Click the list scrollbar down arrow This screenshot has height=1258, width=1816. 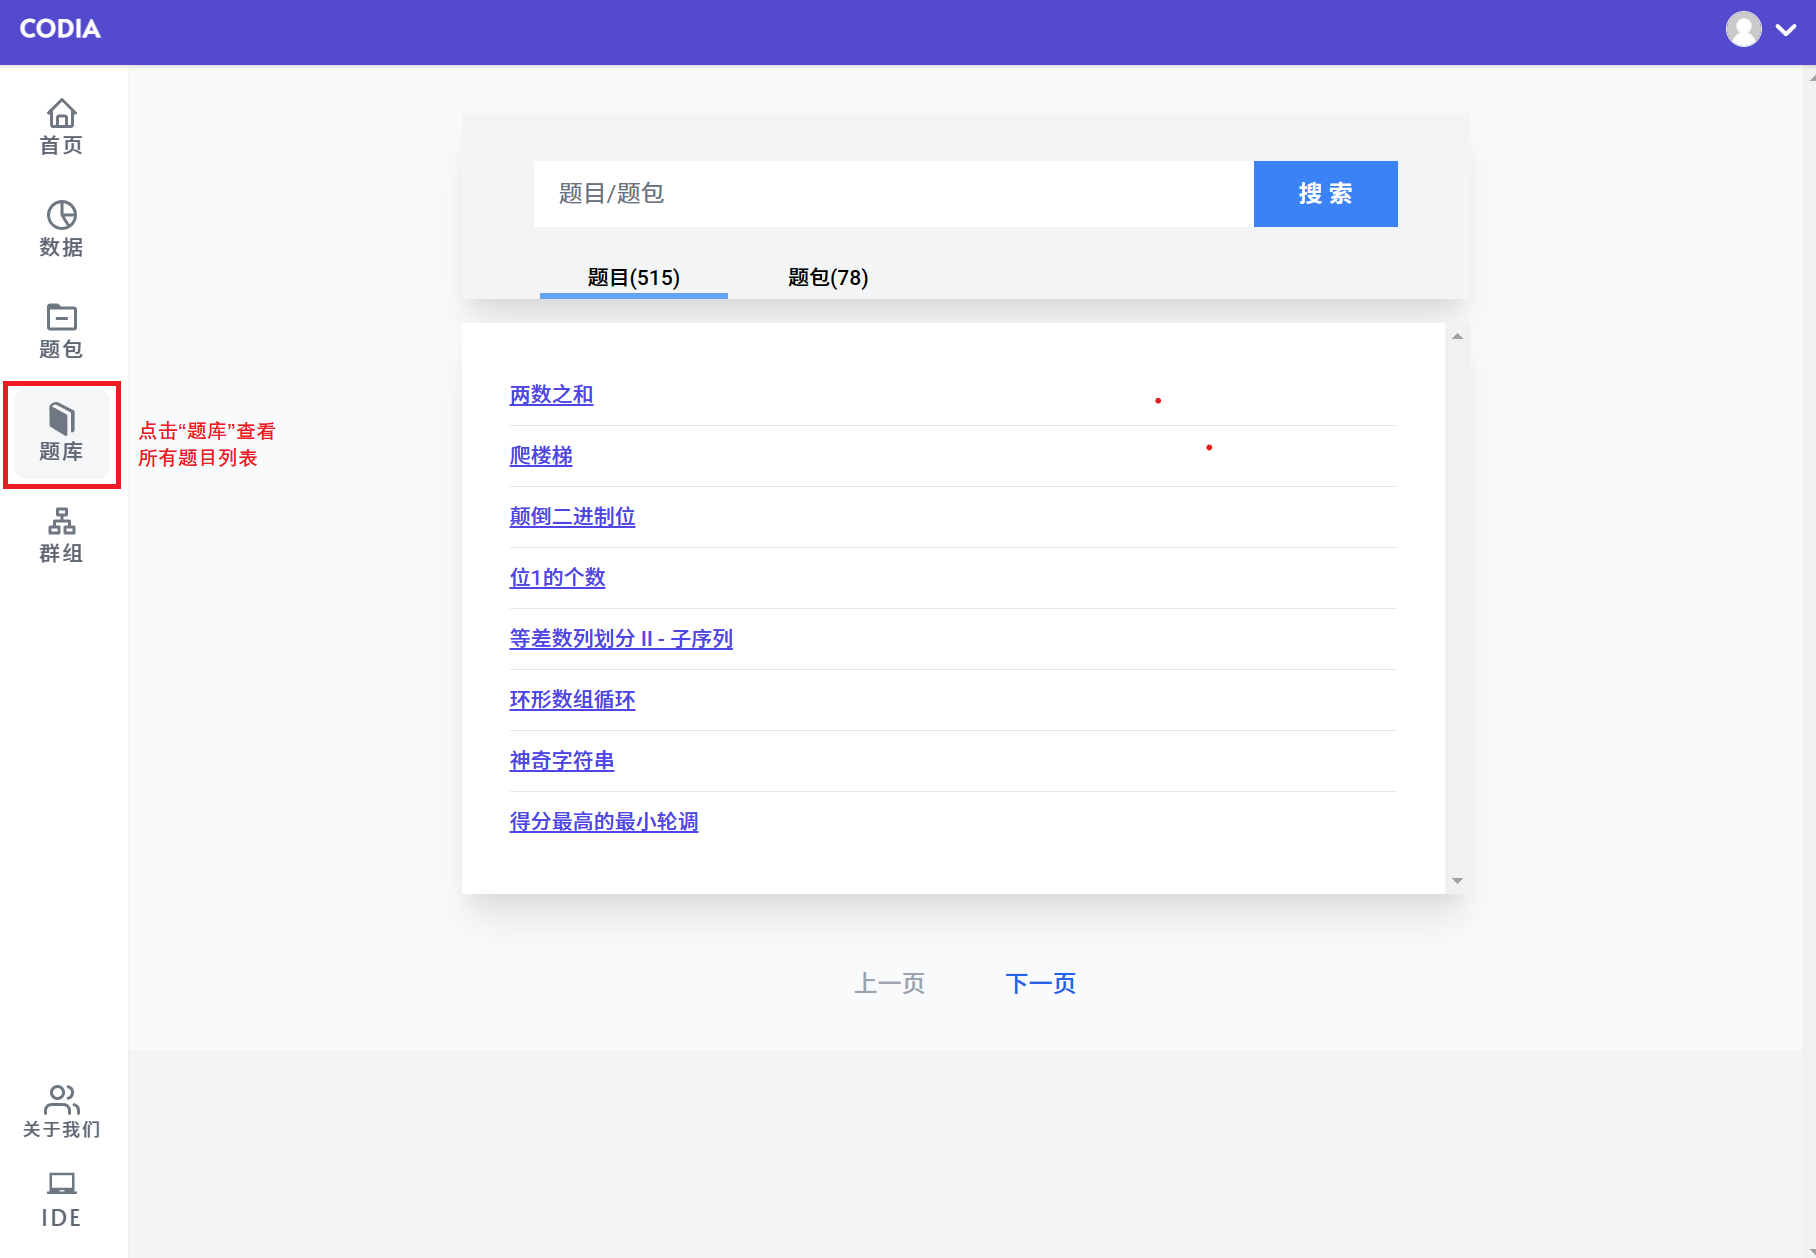[x=1457, y=881]
